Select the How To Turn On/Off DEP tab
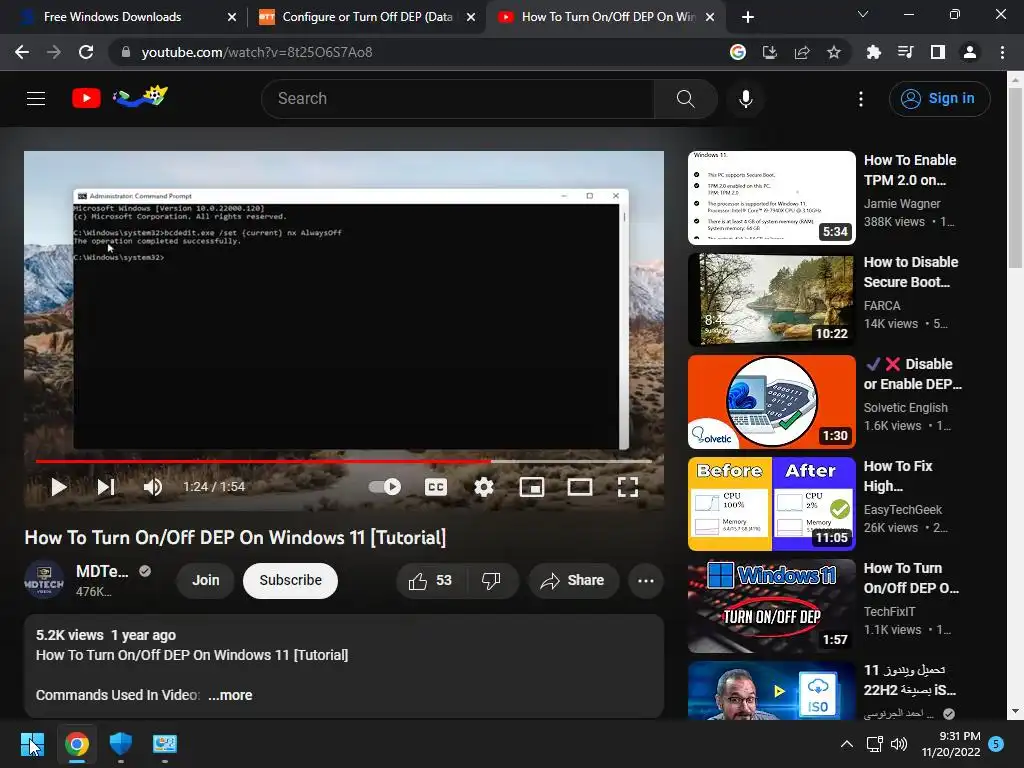1024x768 pixels. 608,17
